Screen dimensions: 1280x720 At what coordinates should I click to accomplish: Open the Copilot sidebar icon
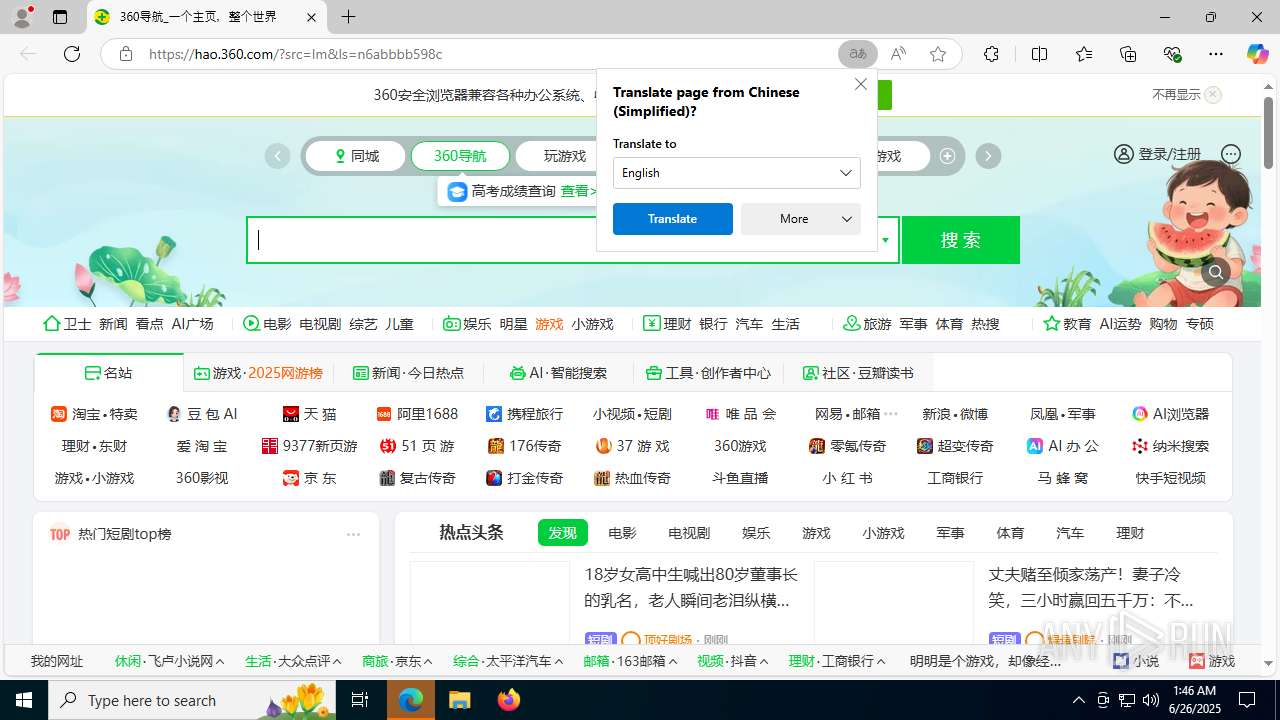click(1257, 54)
